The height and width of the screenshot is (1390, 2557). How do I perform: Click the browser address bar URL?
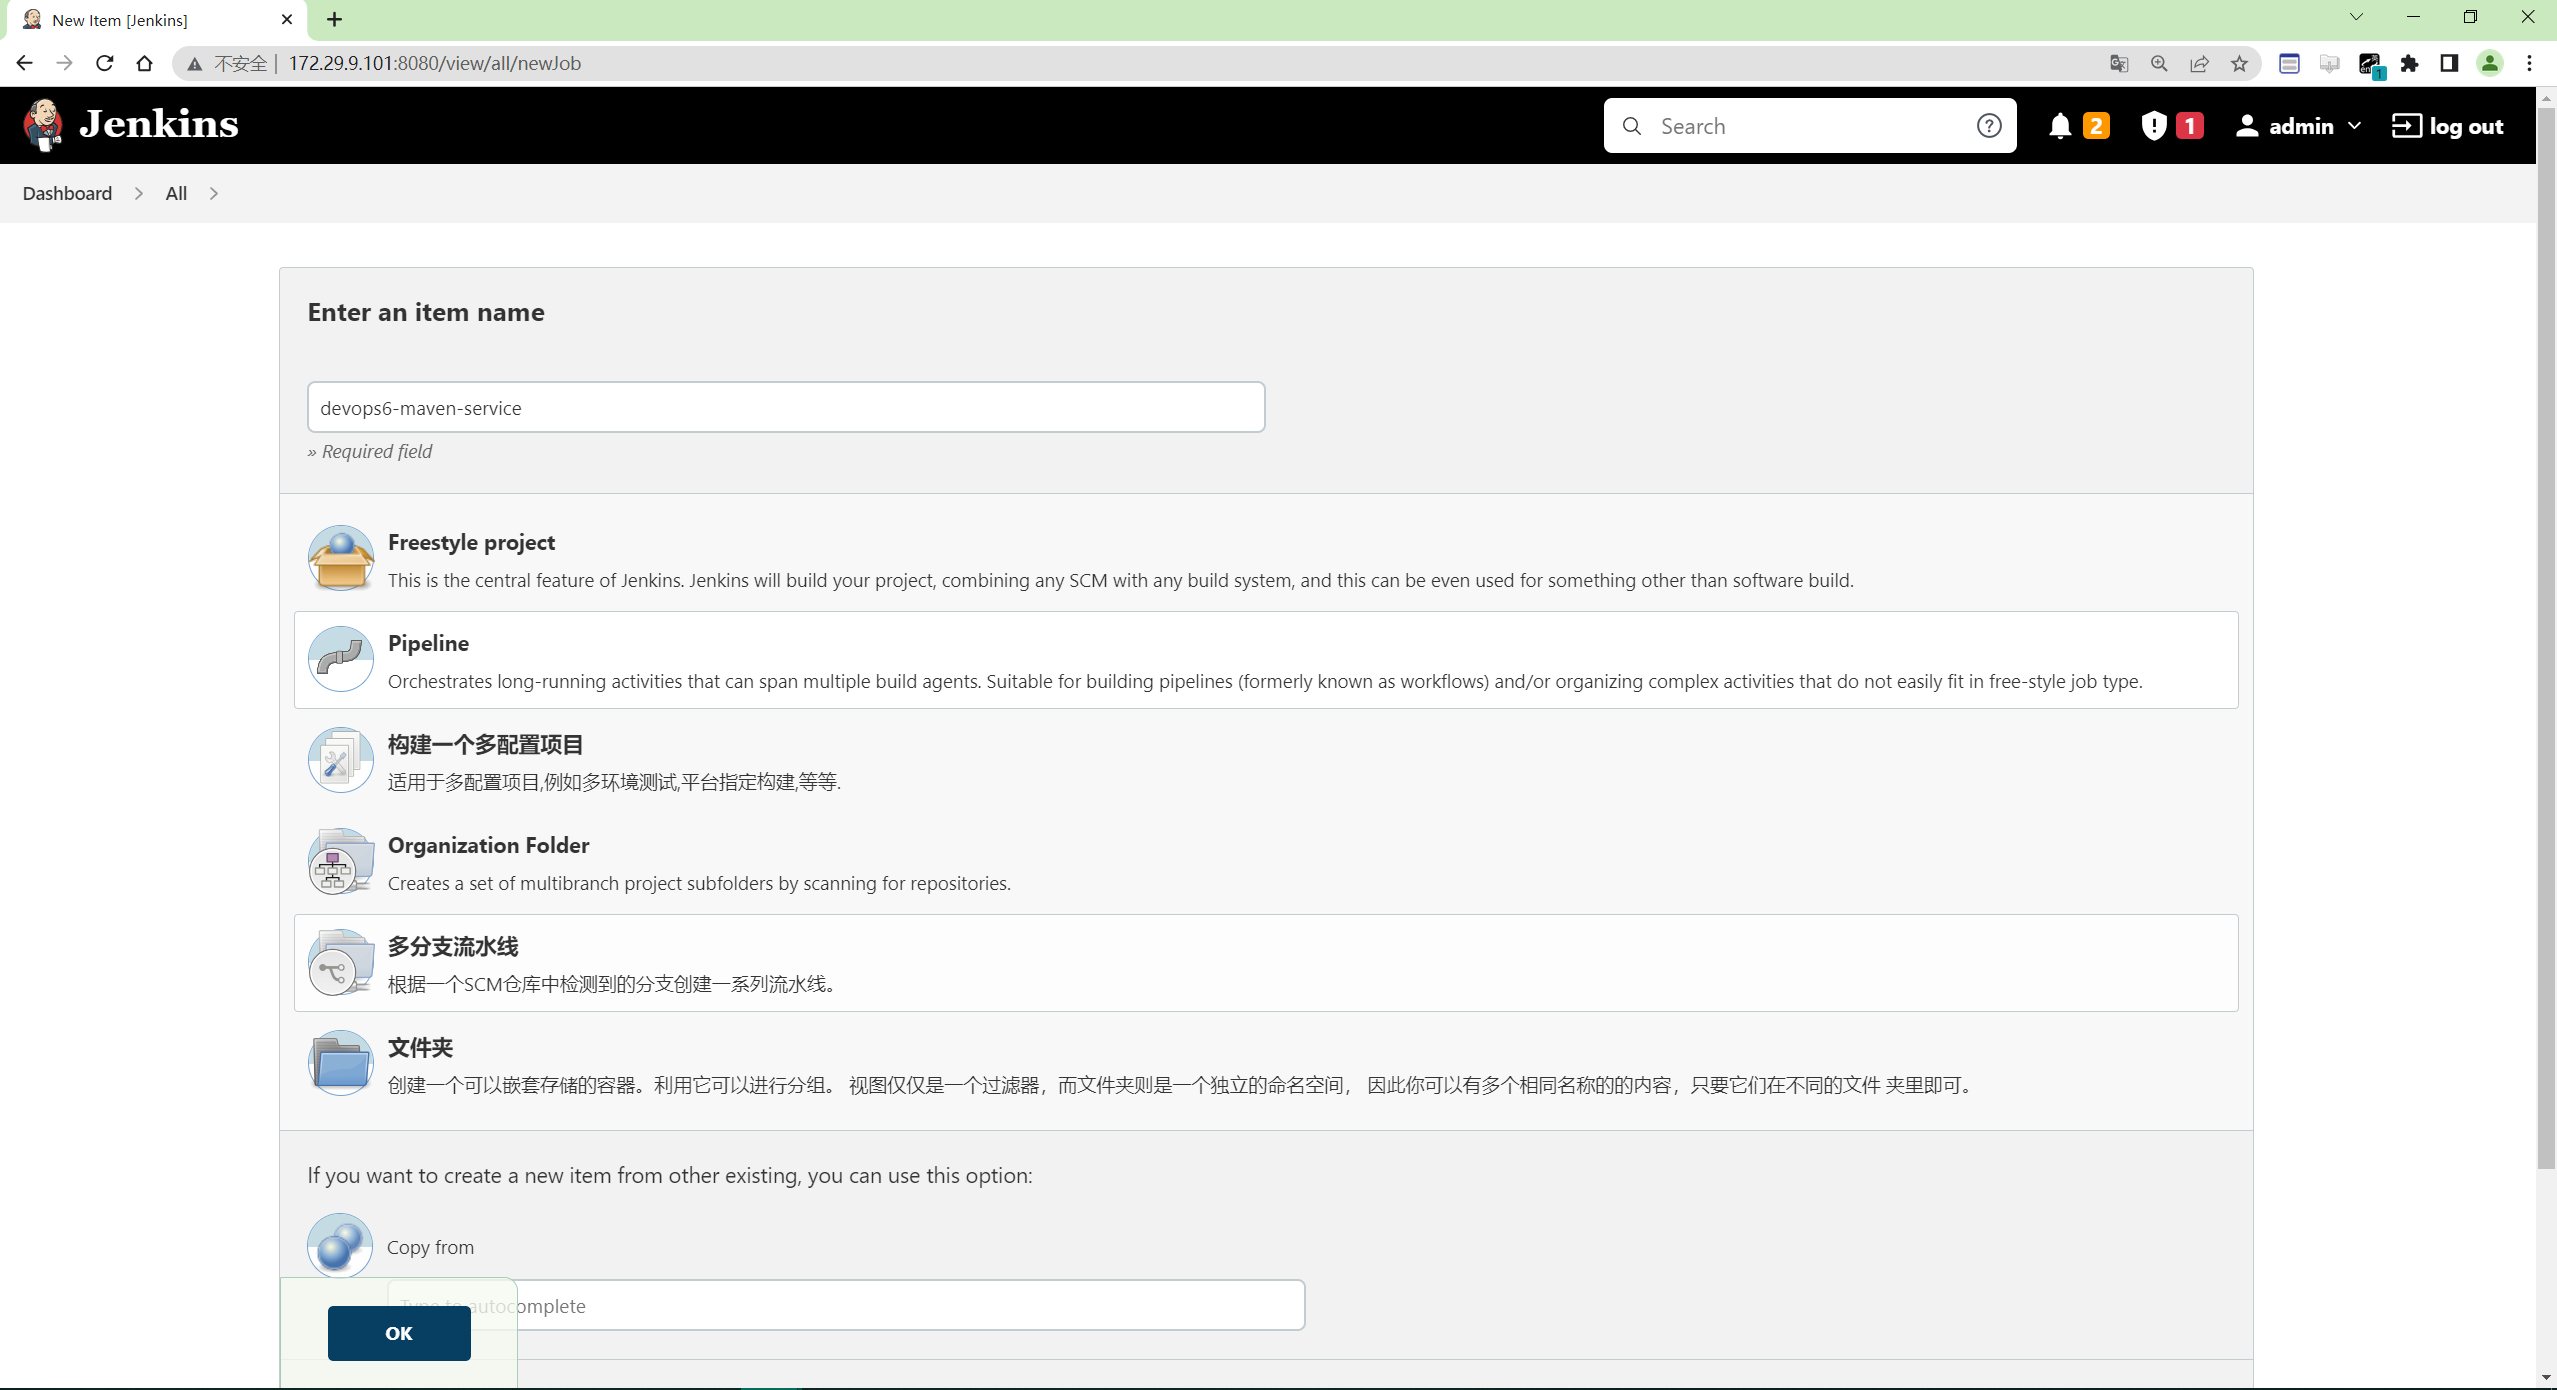[434, 63]
